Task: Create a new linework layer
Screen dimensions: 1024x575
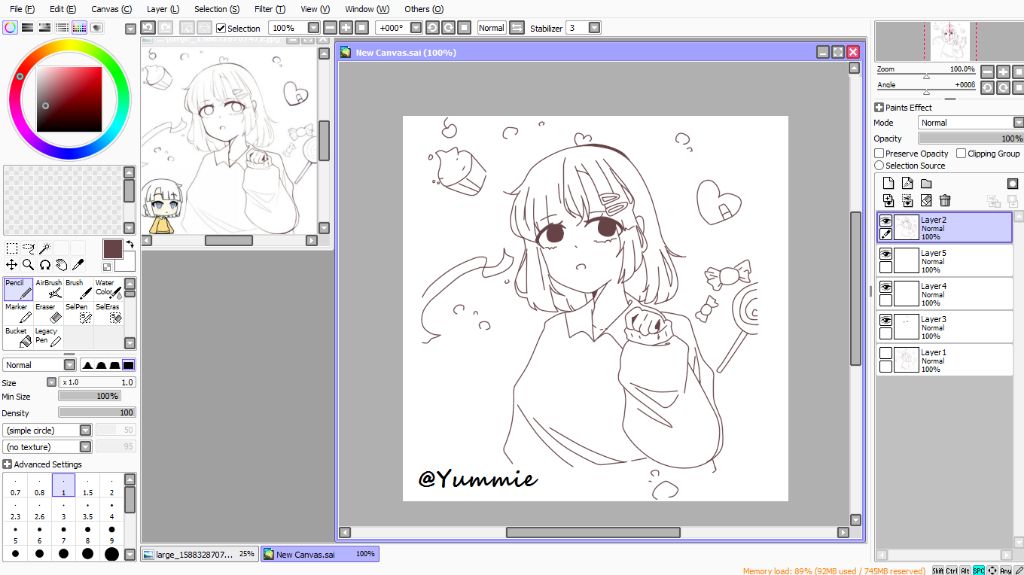Action: pos(907,184)
